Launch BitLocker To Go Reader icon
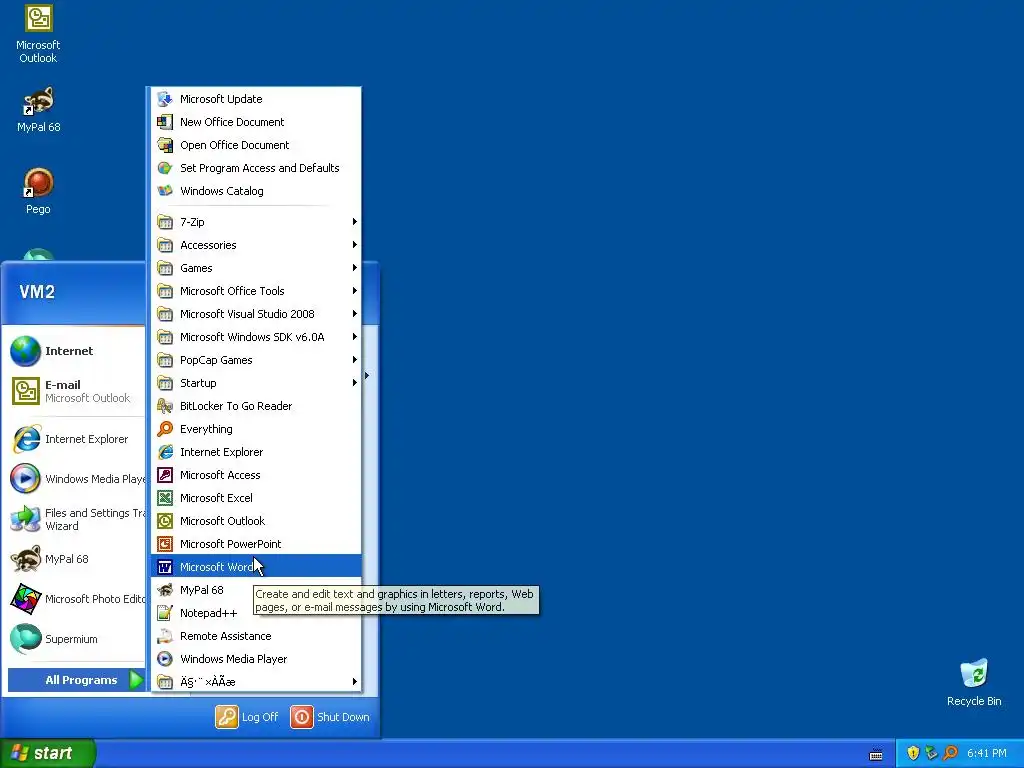Viewport: 1024px width, 768px height. click(x=165, y=406)
